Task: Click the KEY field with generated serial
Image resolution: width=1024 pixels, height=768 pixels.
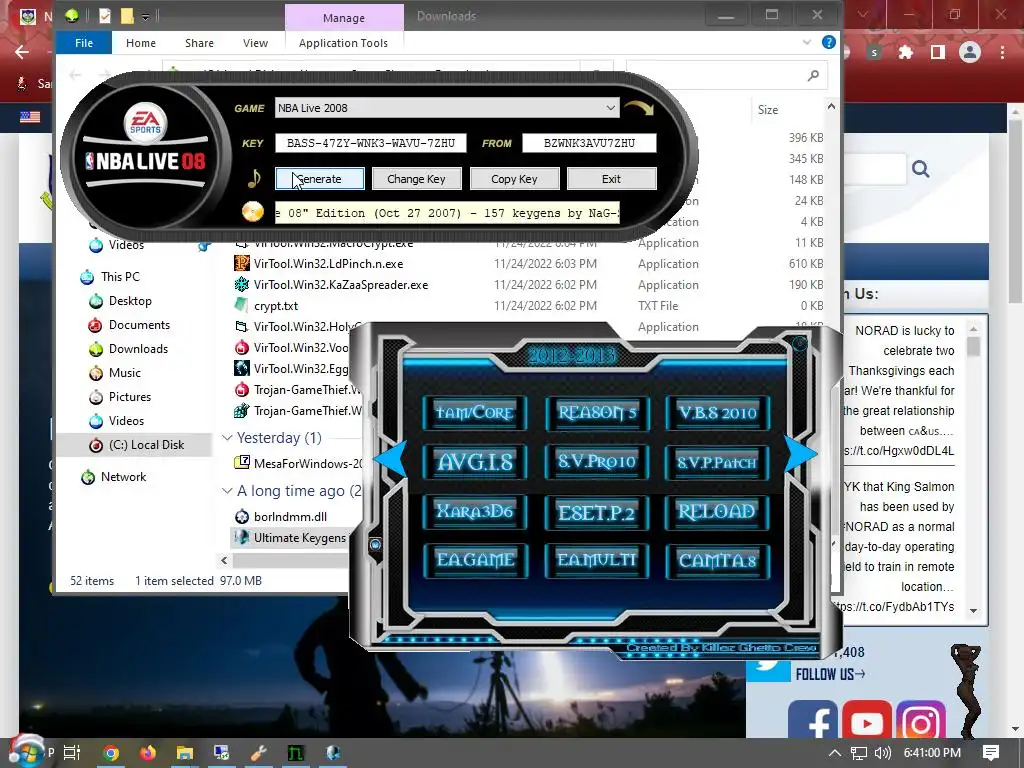Action: pos(370,143)
